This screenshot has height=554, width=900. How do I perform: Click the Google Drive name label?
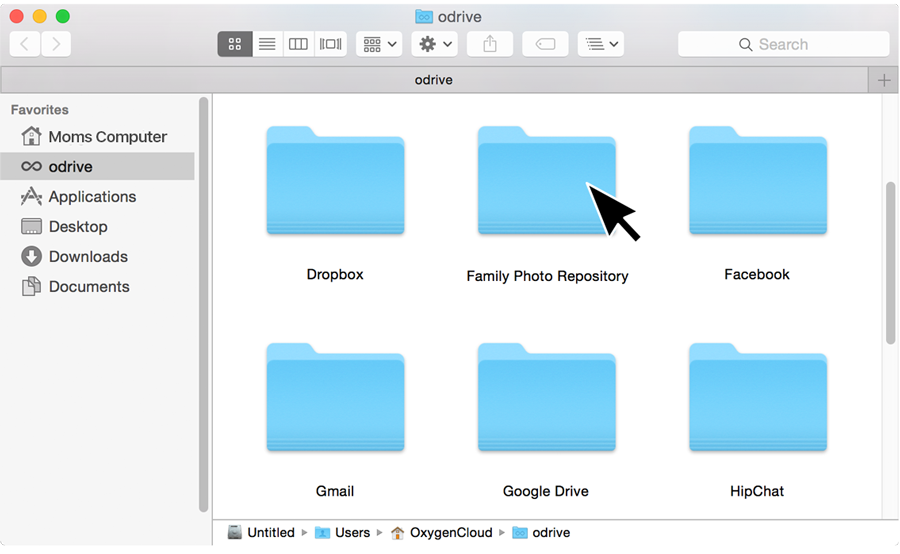click(x=546, y=491)
